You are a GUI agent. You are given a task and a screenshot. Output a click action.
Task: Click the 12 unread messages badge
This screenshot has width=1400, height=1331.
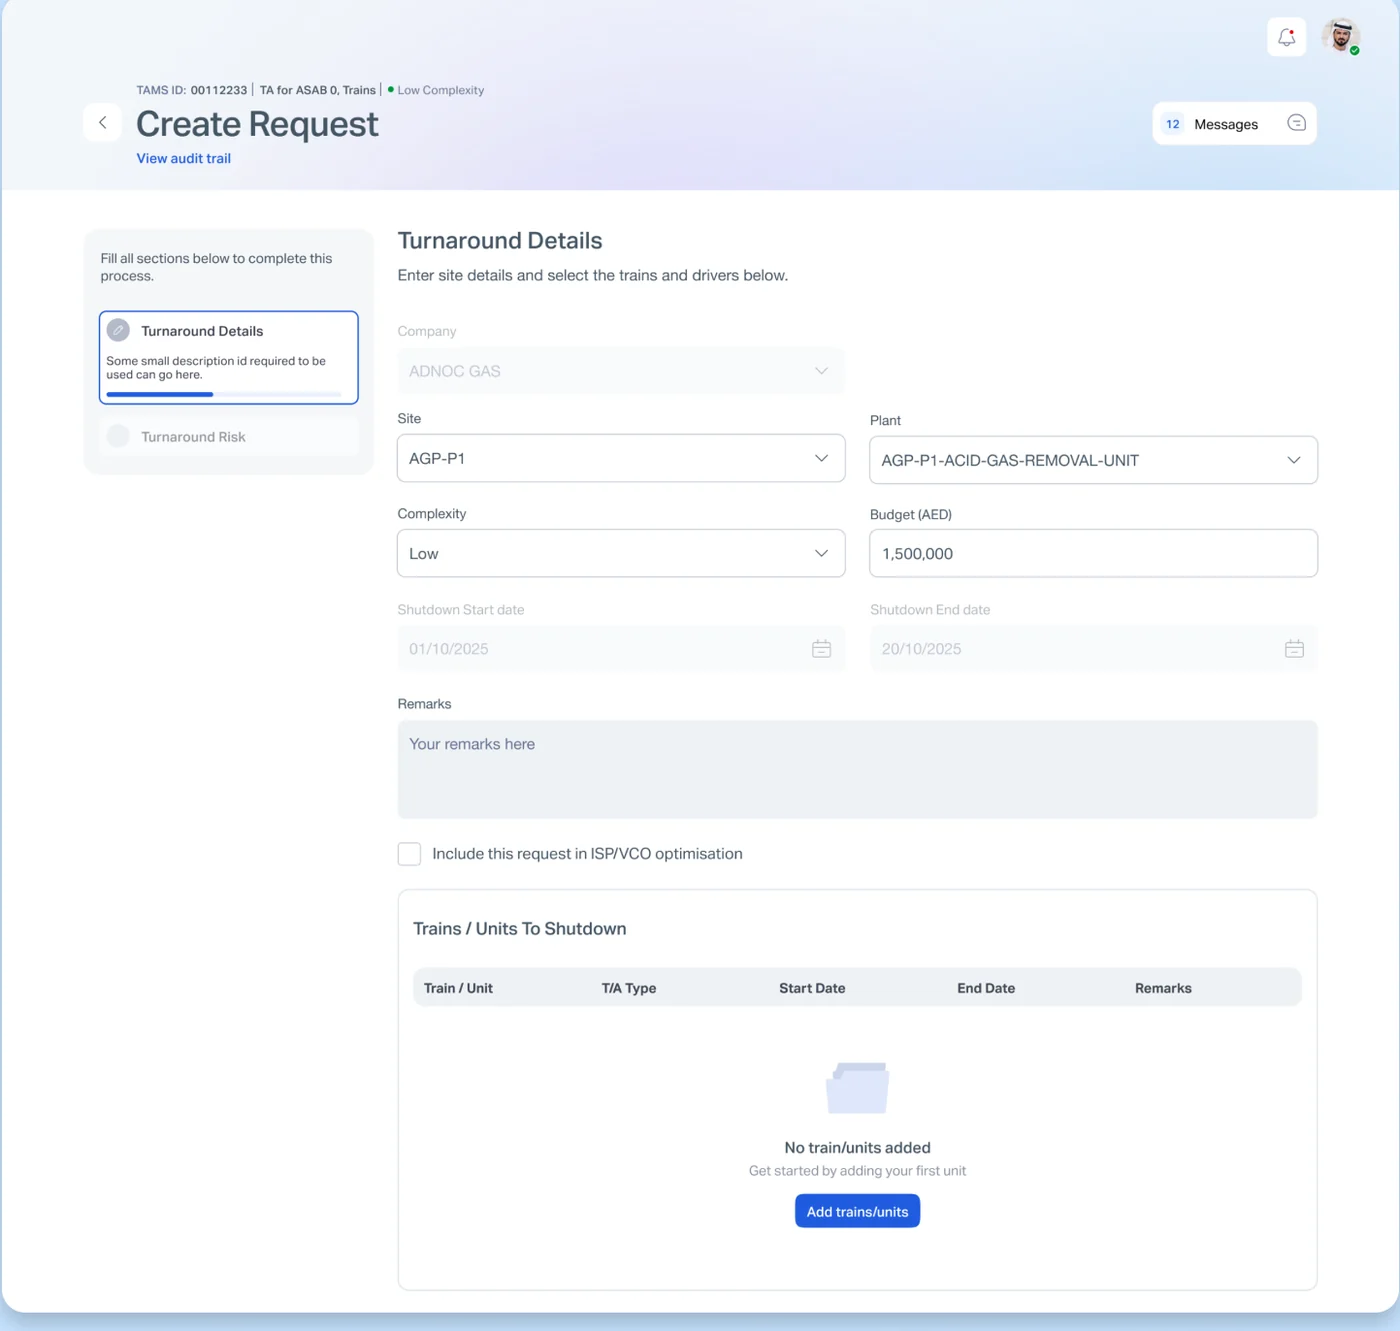point(1172,124)
